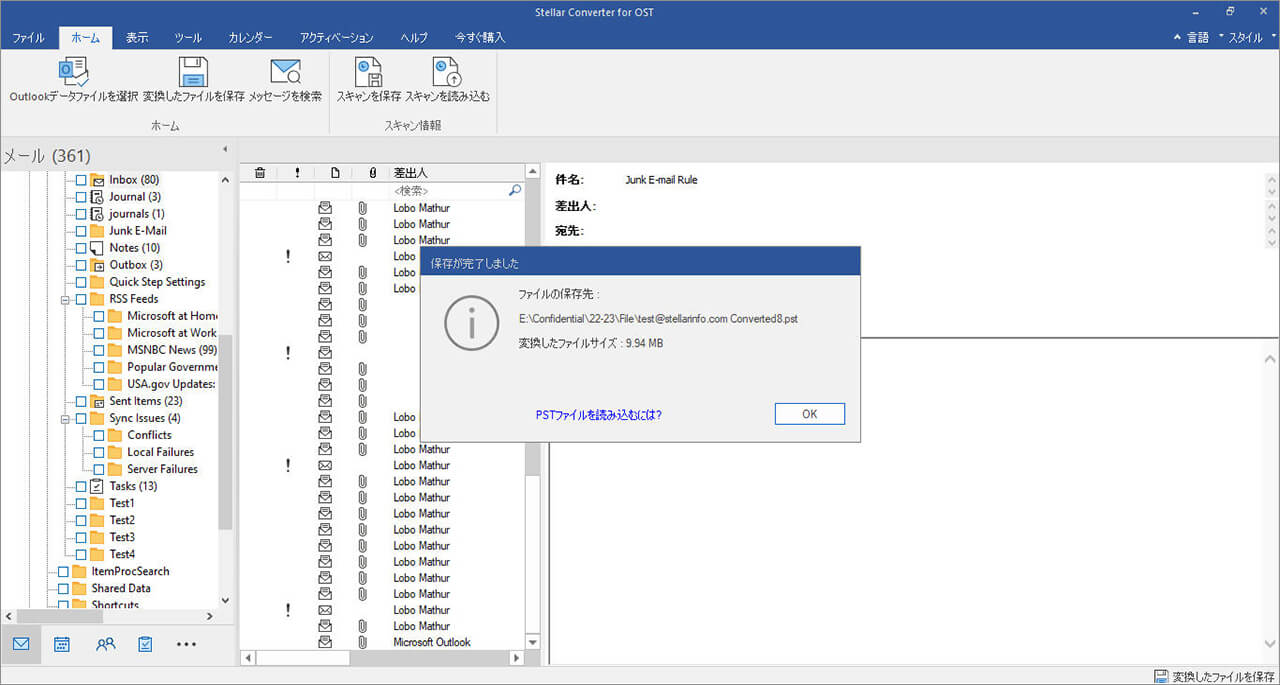Toggle the Inbox (80) checkbox

click(81, 180)
